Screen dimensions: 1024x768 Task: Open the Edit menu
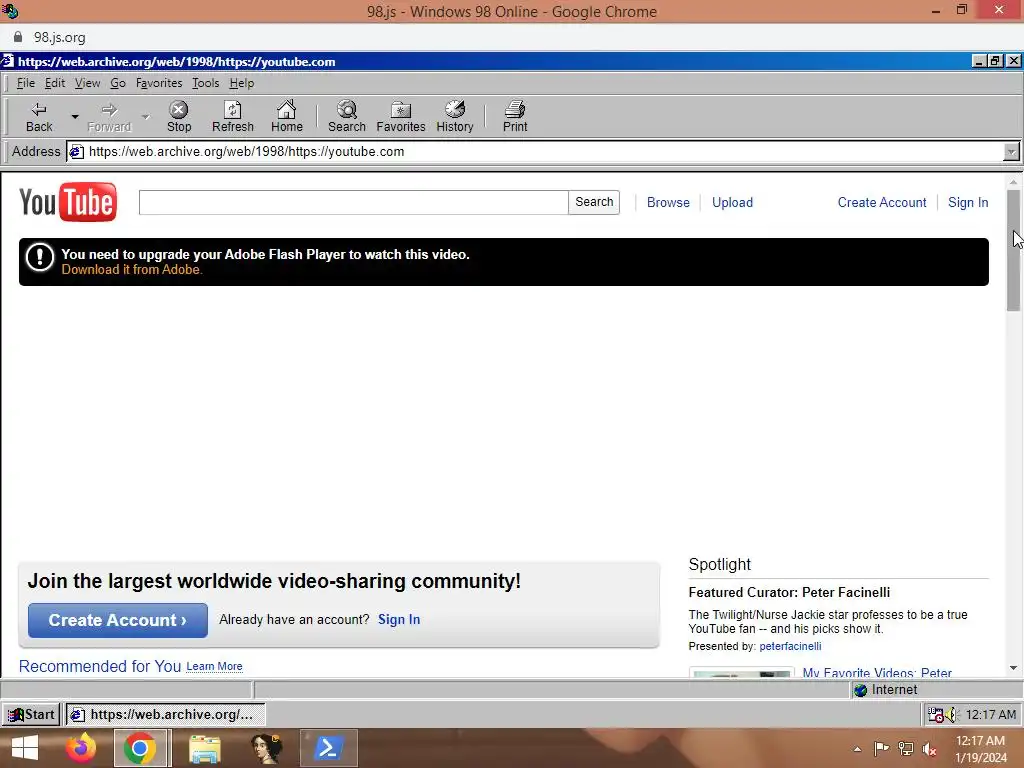[x=55, y=83]
